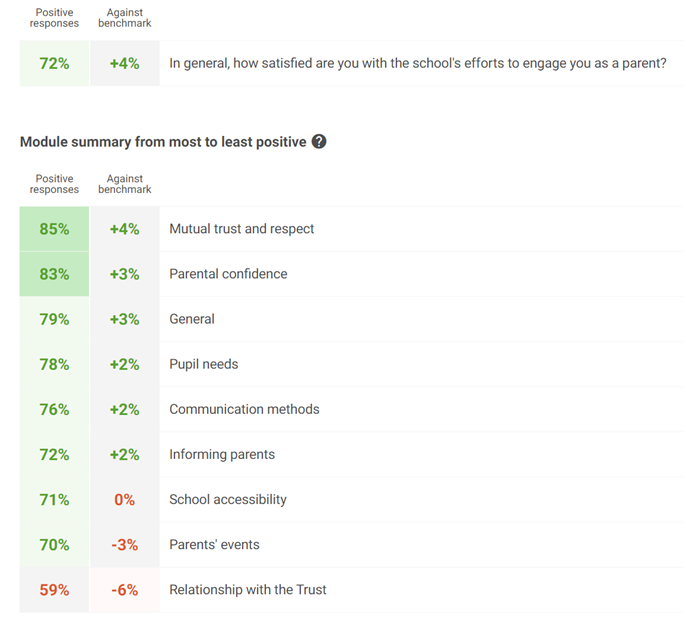Select the red 59% score cell
The height and width of the screenshot is (618, 686).
[54, 590]
